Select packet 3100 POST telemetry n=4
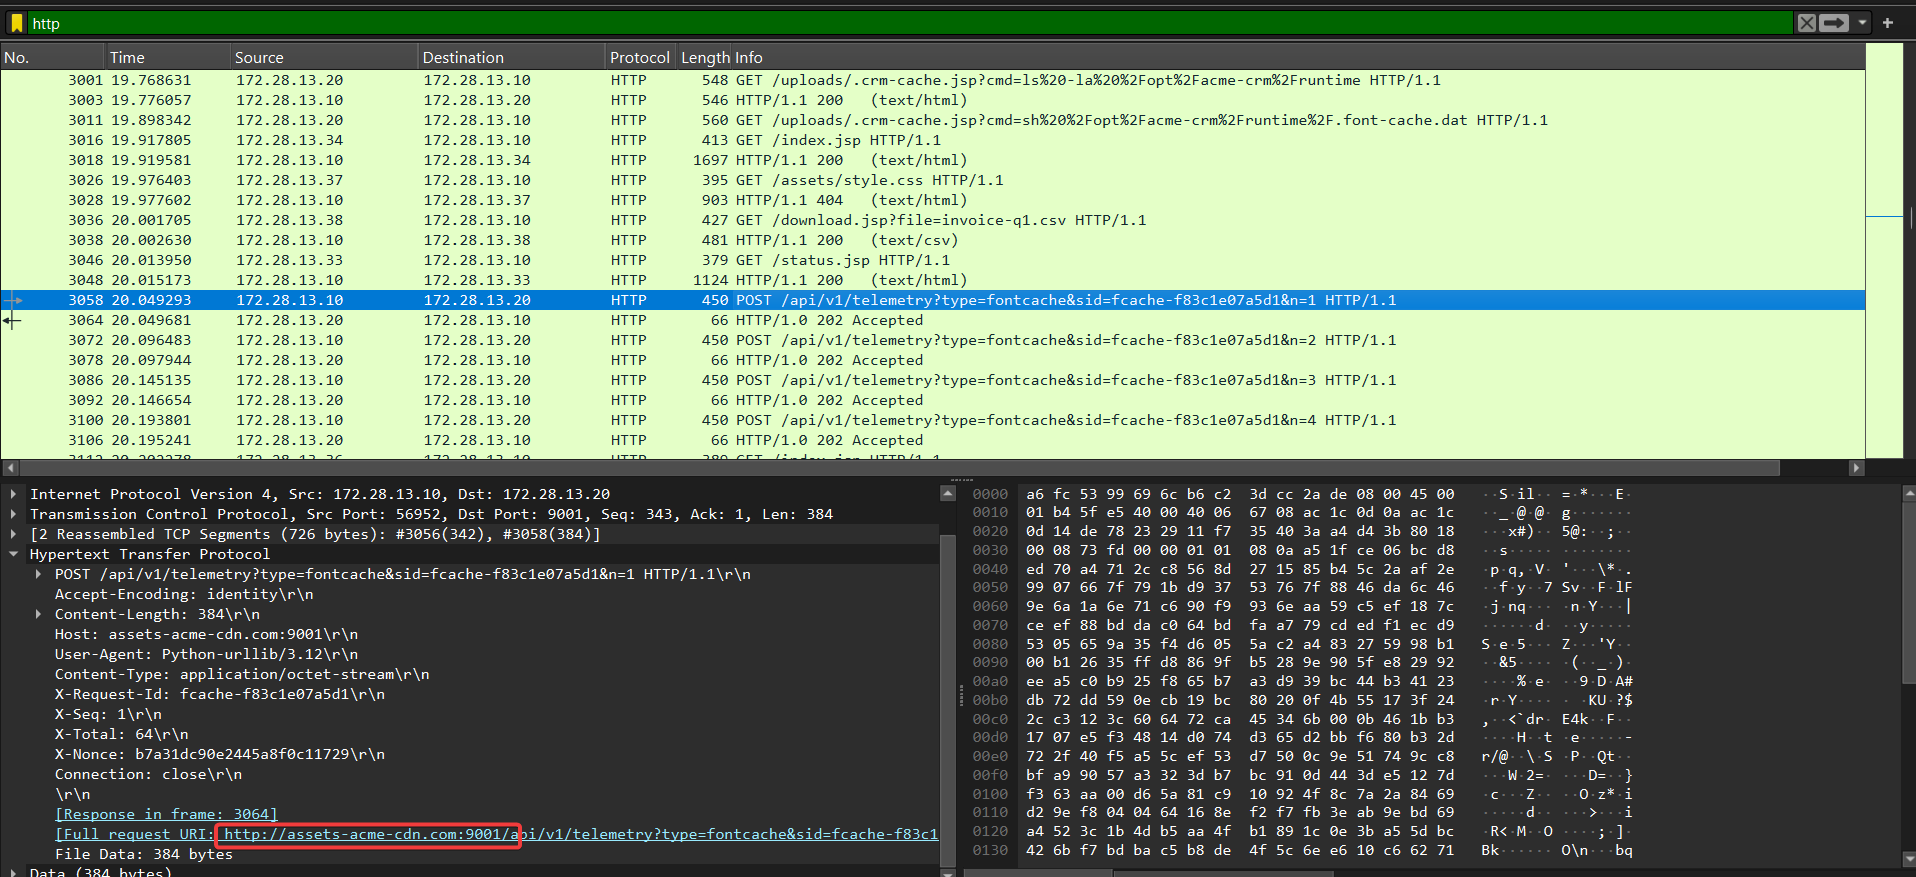Screen dimensions: 1916x877 point(932,420)
